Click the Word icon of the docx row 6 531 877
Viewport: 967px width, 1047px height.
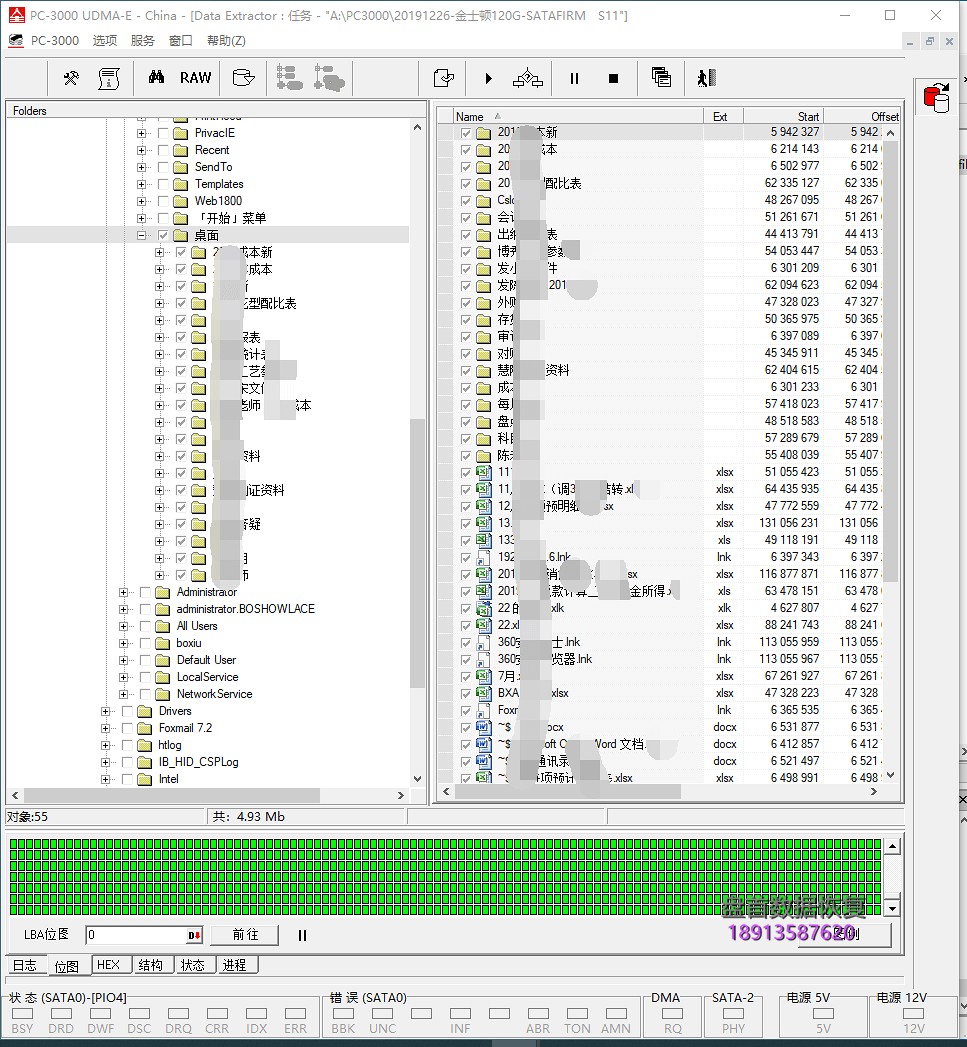[x=484, y=727]
